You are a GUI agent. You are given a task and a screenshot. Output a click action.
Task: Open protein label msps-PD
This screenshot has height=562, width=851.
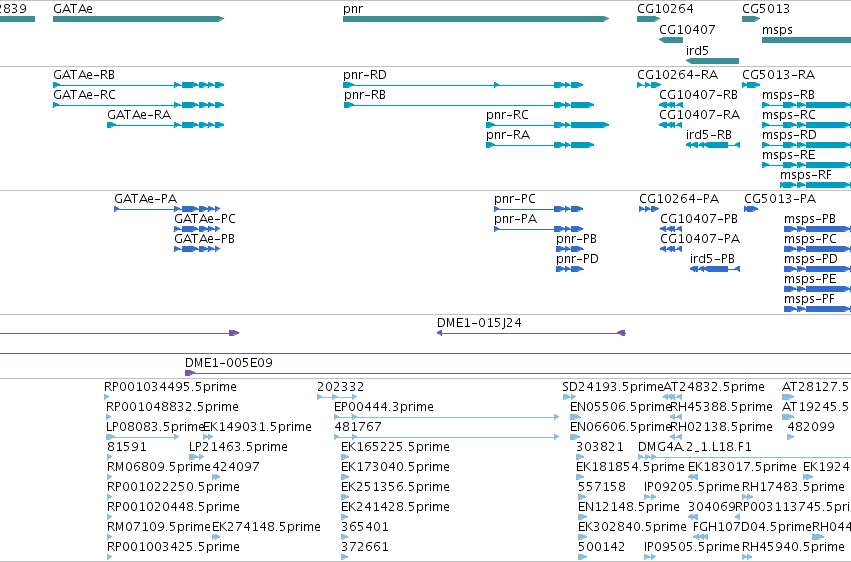[811, 259]
